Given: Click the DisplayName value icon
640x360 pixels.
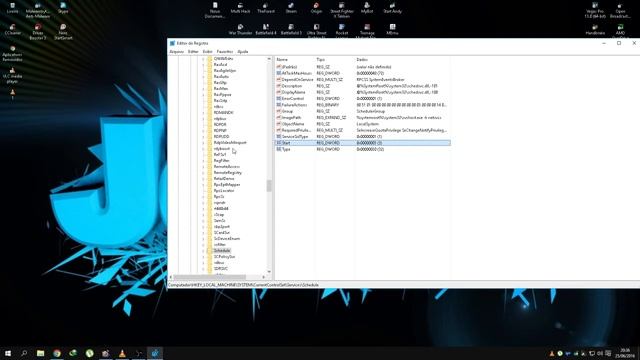Looking at the screenshot, I should pyautogui.click(x=279, y=92).
